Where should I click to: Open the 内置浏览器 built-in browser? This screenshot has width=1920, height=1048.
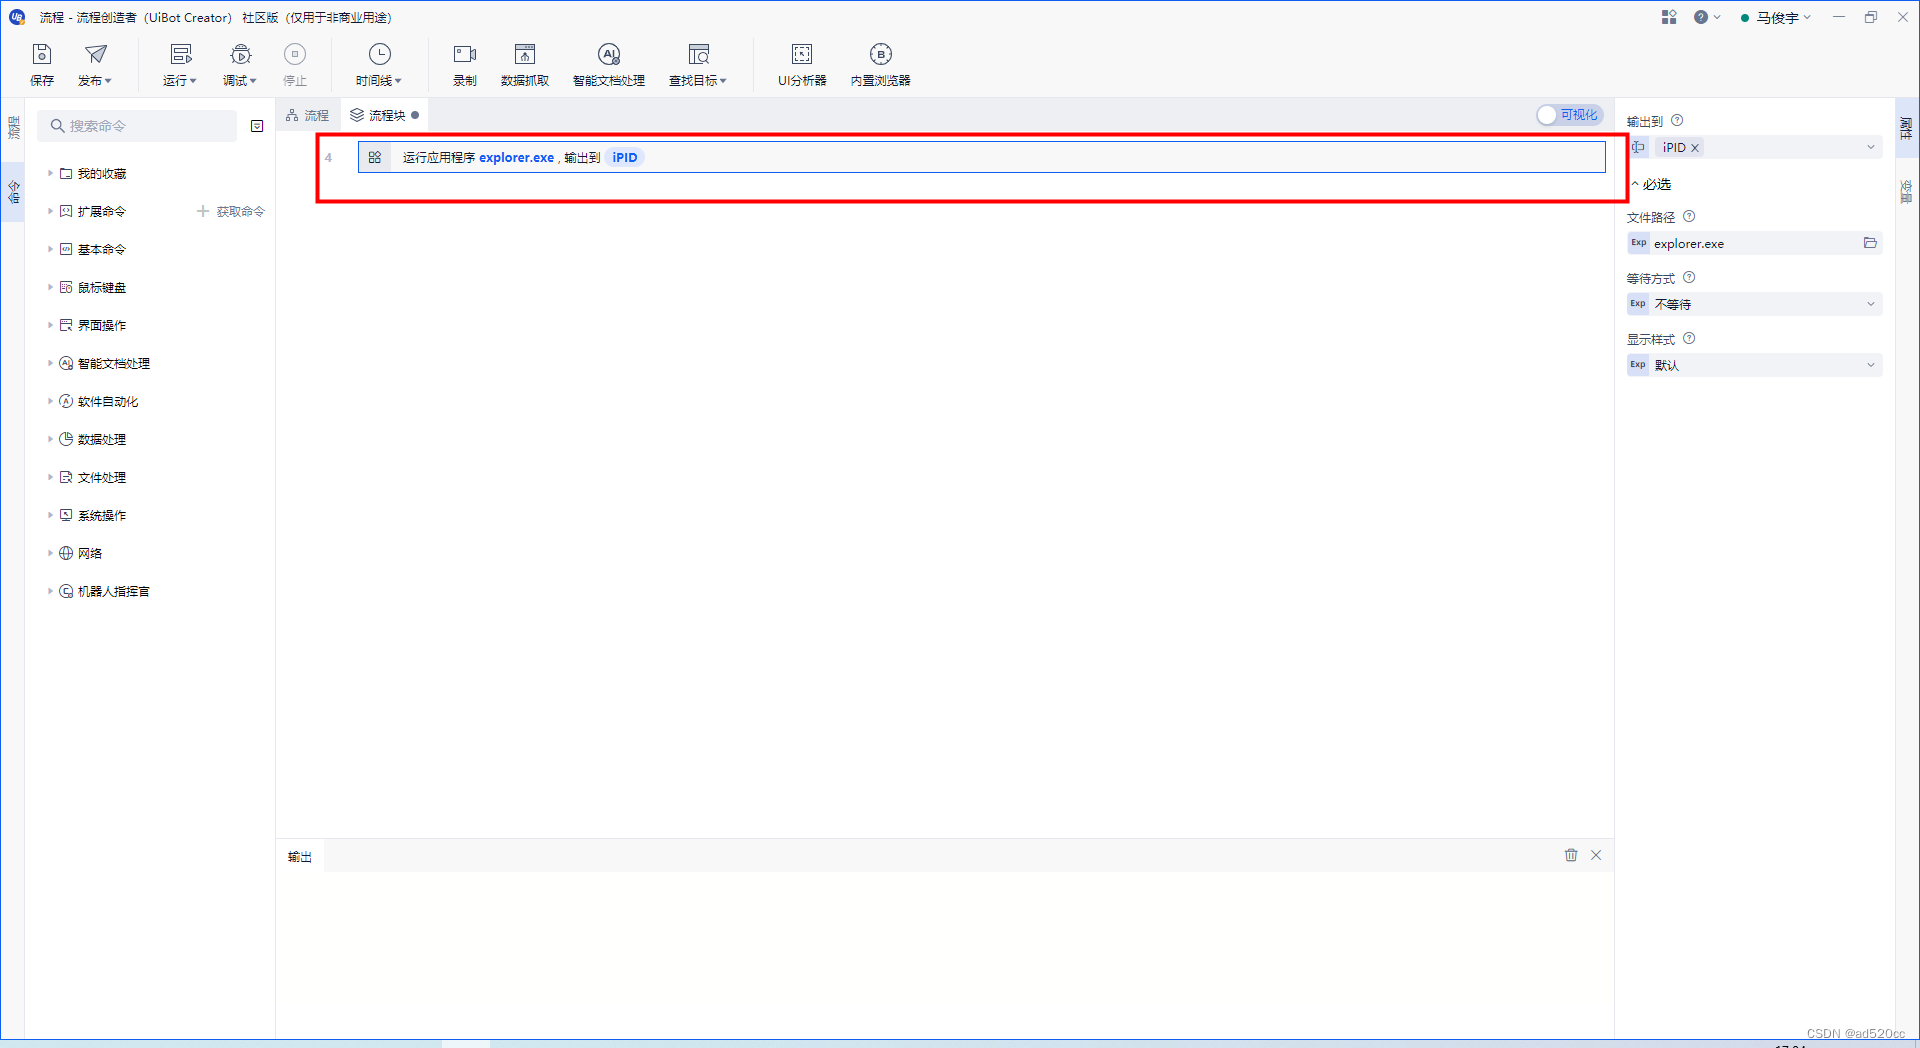880,63
